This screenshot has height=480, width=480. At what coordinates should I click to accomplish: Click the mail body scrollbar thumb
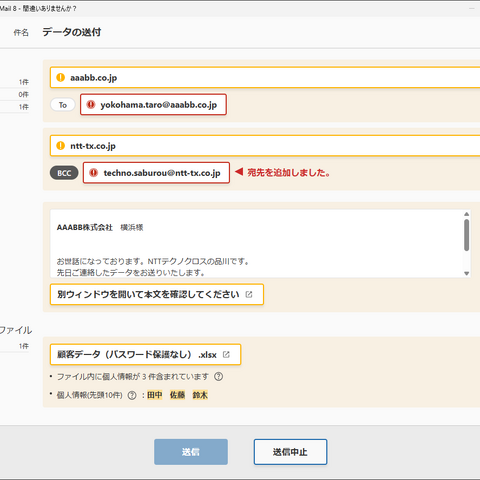coord(467,235)
